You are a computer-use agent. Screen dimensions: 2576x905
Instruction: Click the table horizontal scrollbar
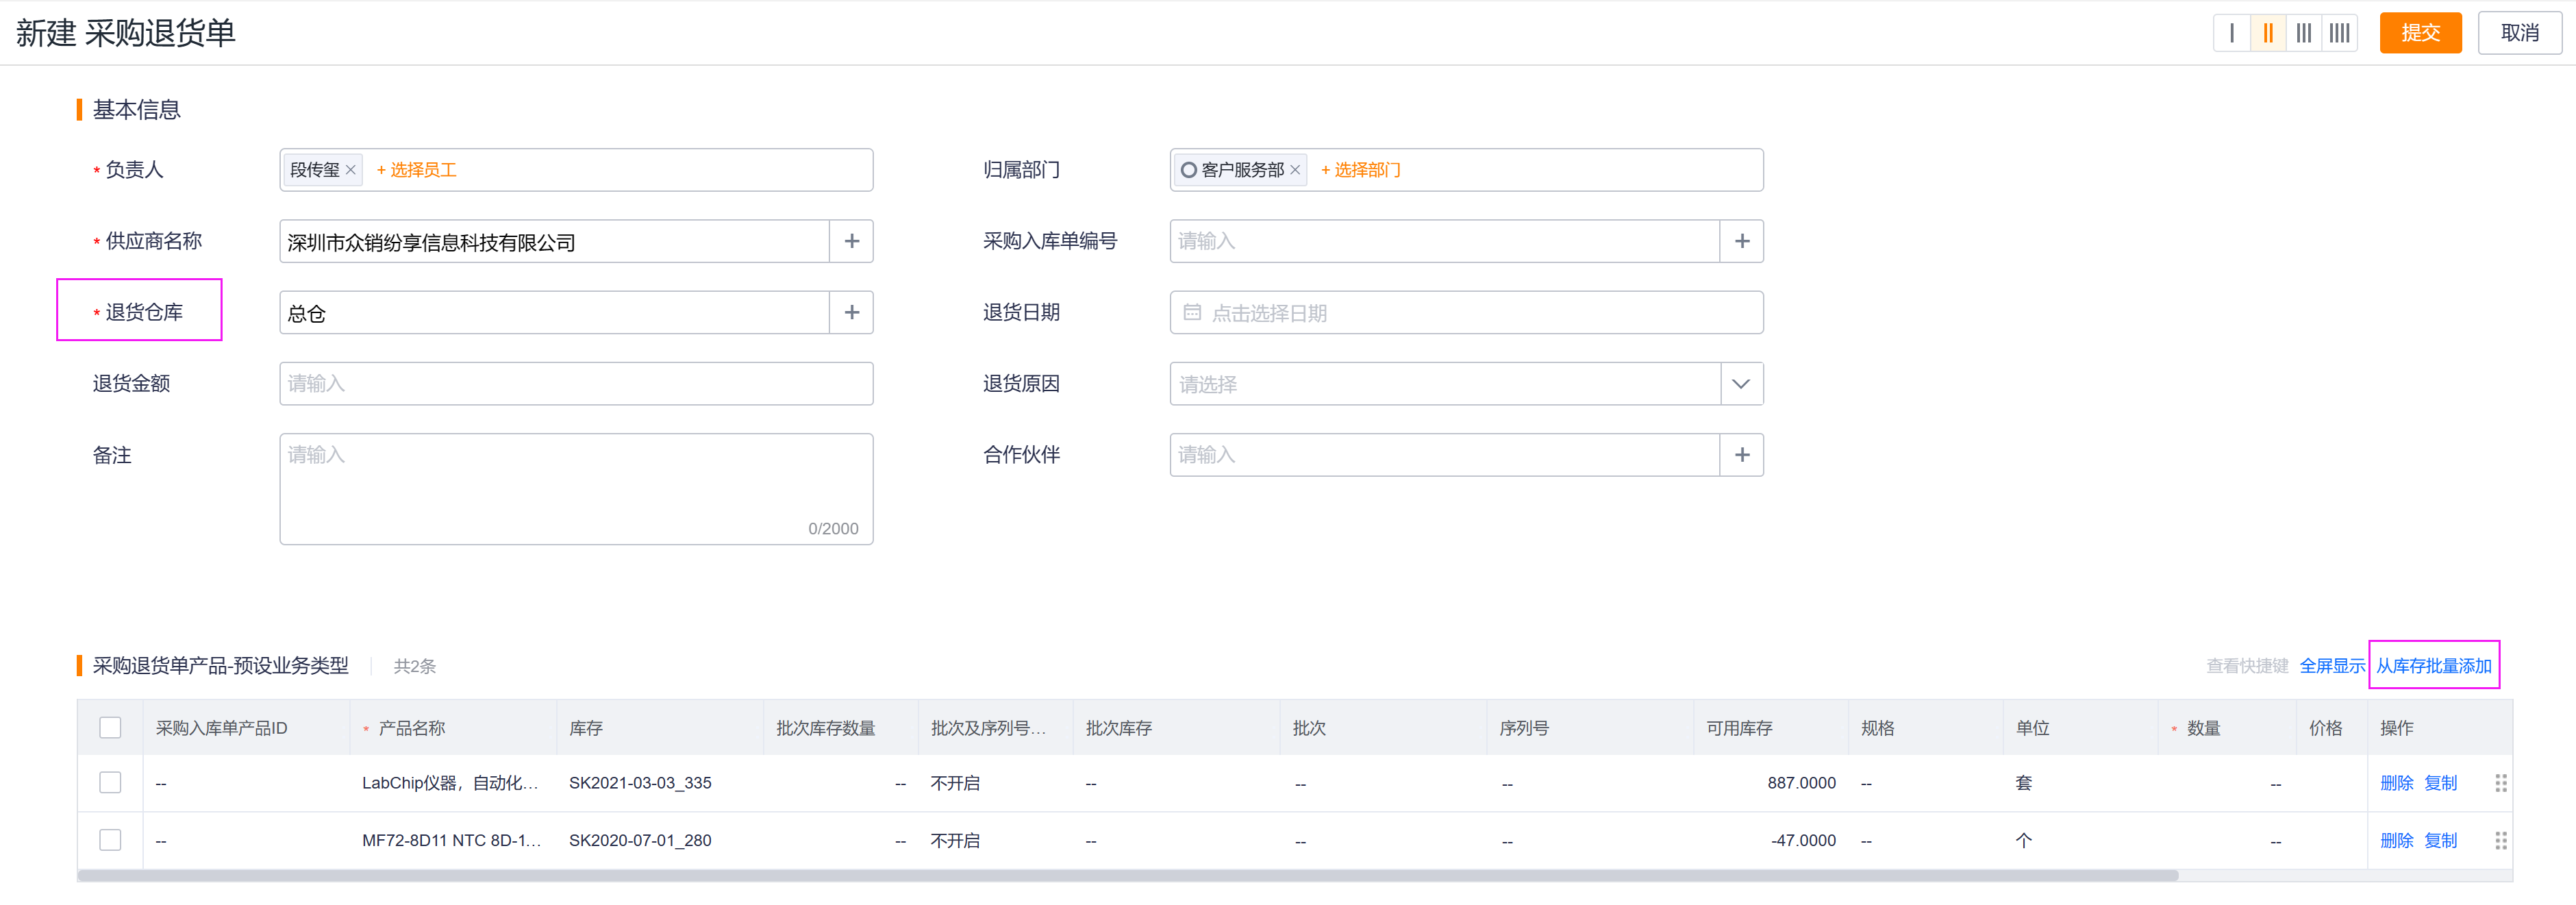1127,876
